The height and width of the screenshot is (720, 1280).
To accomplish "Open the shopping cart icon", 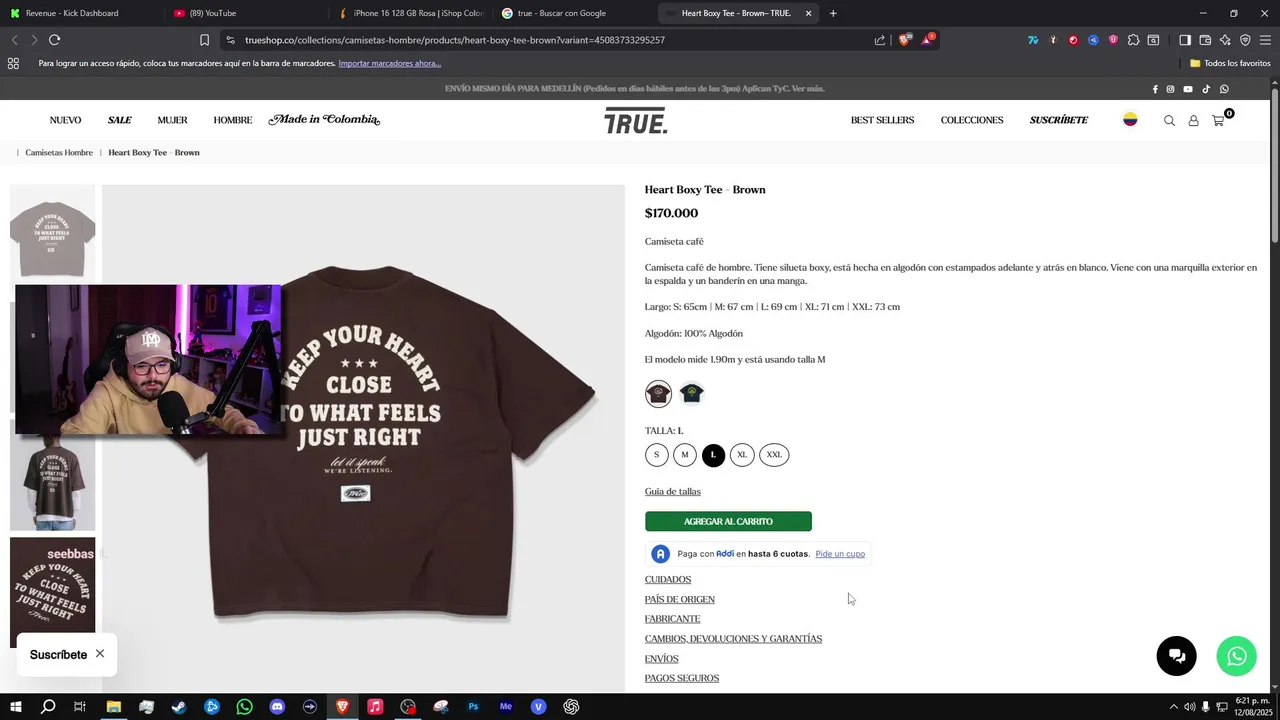I will click(1218, 120).
